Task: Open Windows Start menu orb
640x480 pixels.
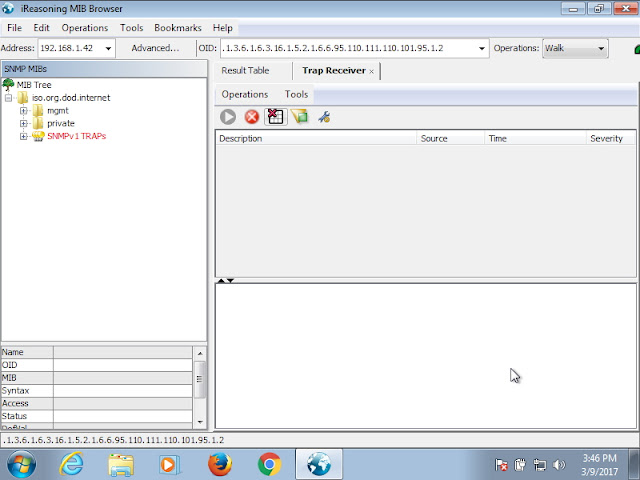Action: 21,464
